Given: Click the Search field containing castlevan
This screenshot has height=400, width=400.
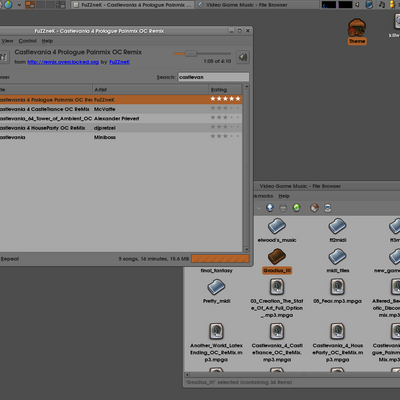Looking at the screenshot, I should point(213,77).
